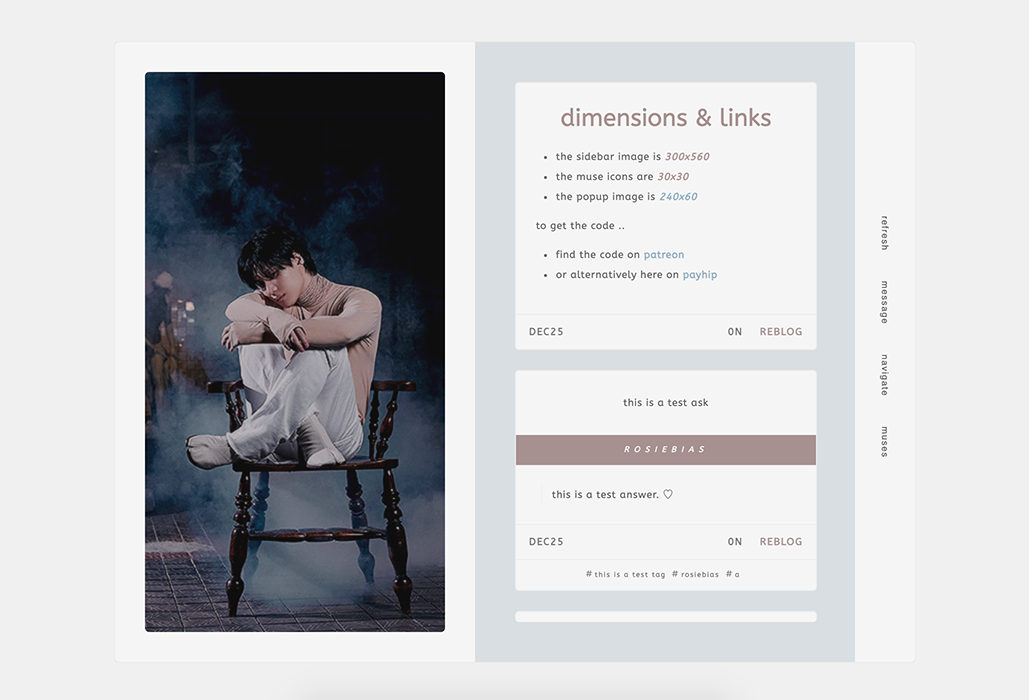Click the 240x60 popup image dimension link
The height and width of the screenshot is (700, 1029).
678,196
